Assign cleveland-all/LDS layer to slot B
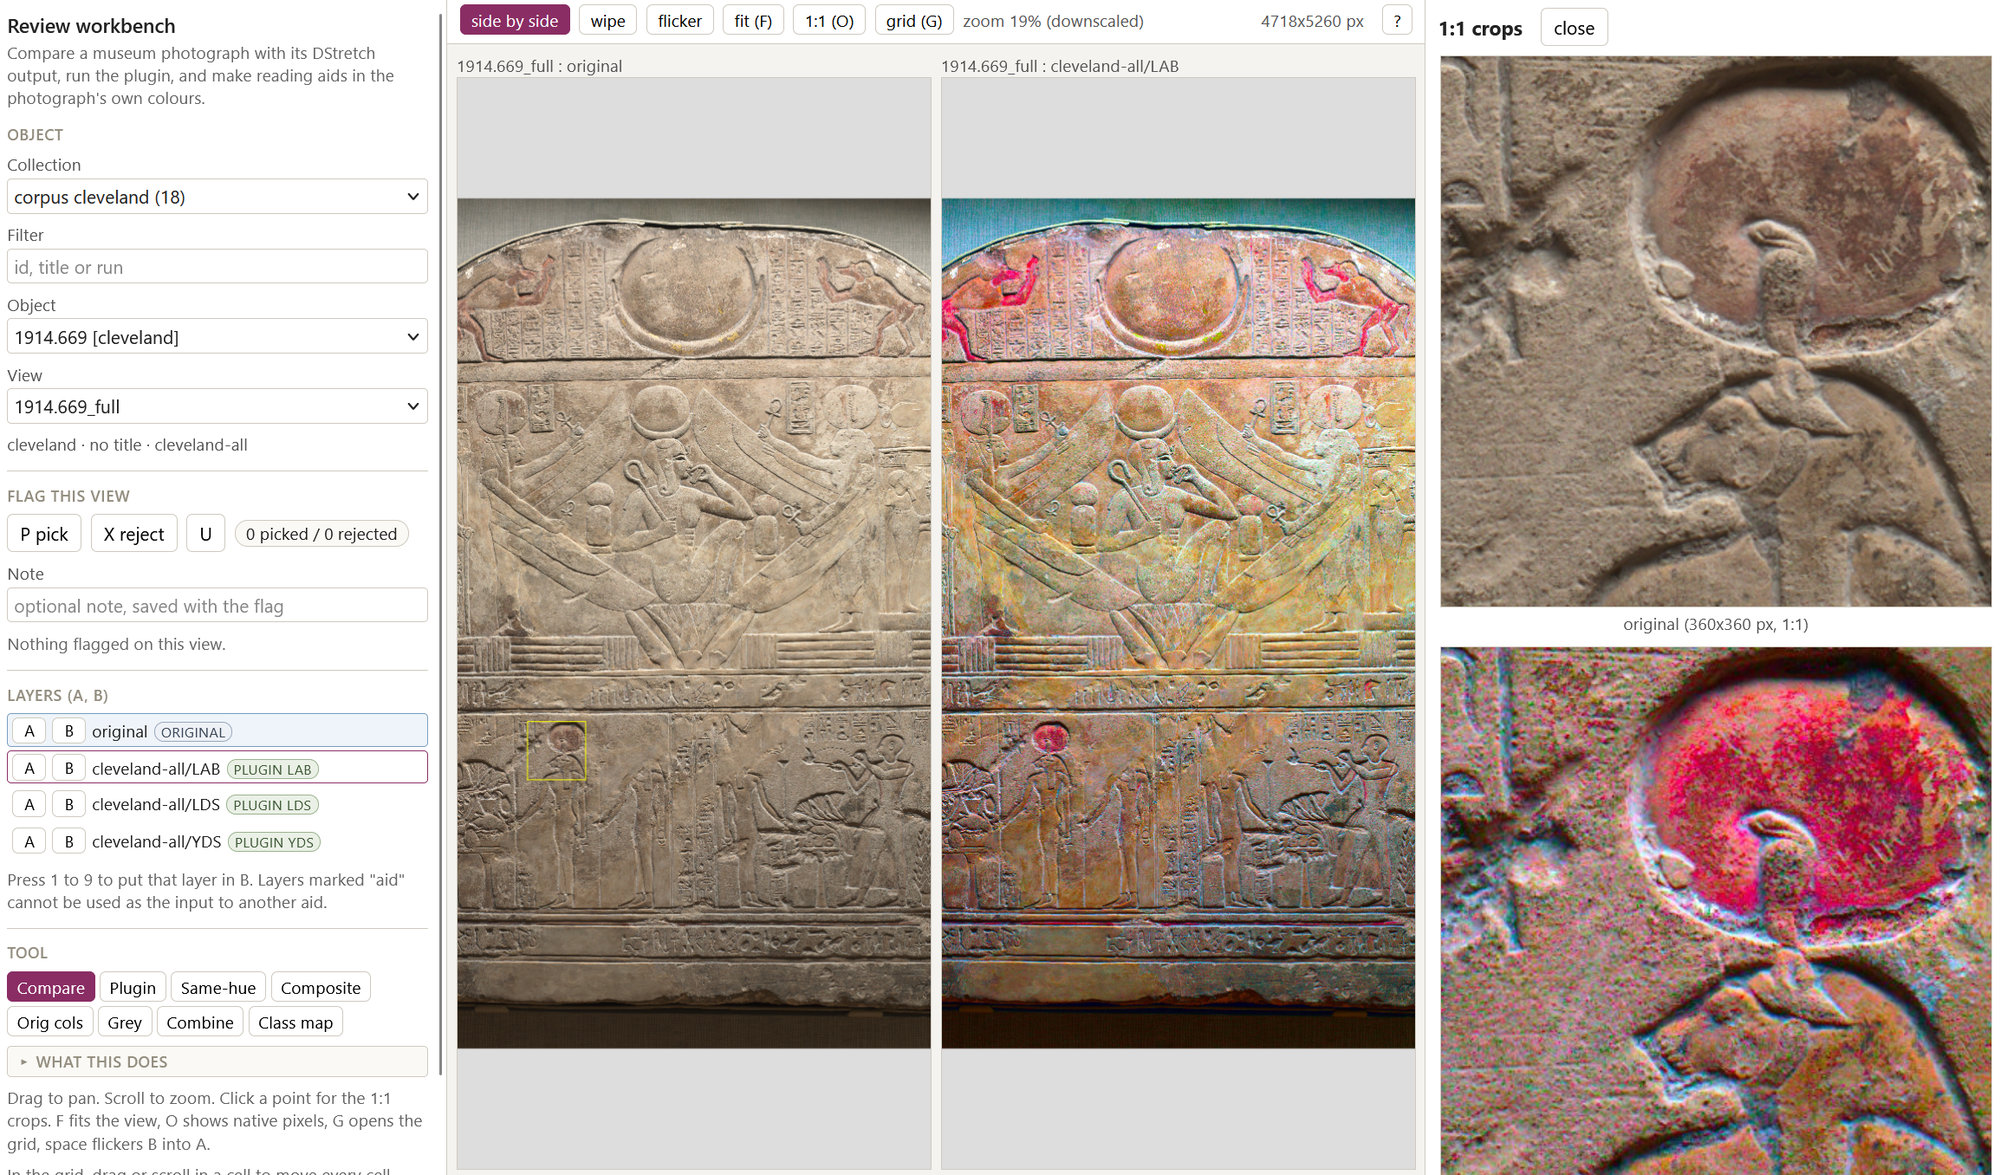This screenshot has width=2000, height=1175. pyautogui.click(x=69, y=805)
